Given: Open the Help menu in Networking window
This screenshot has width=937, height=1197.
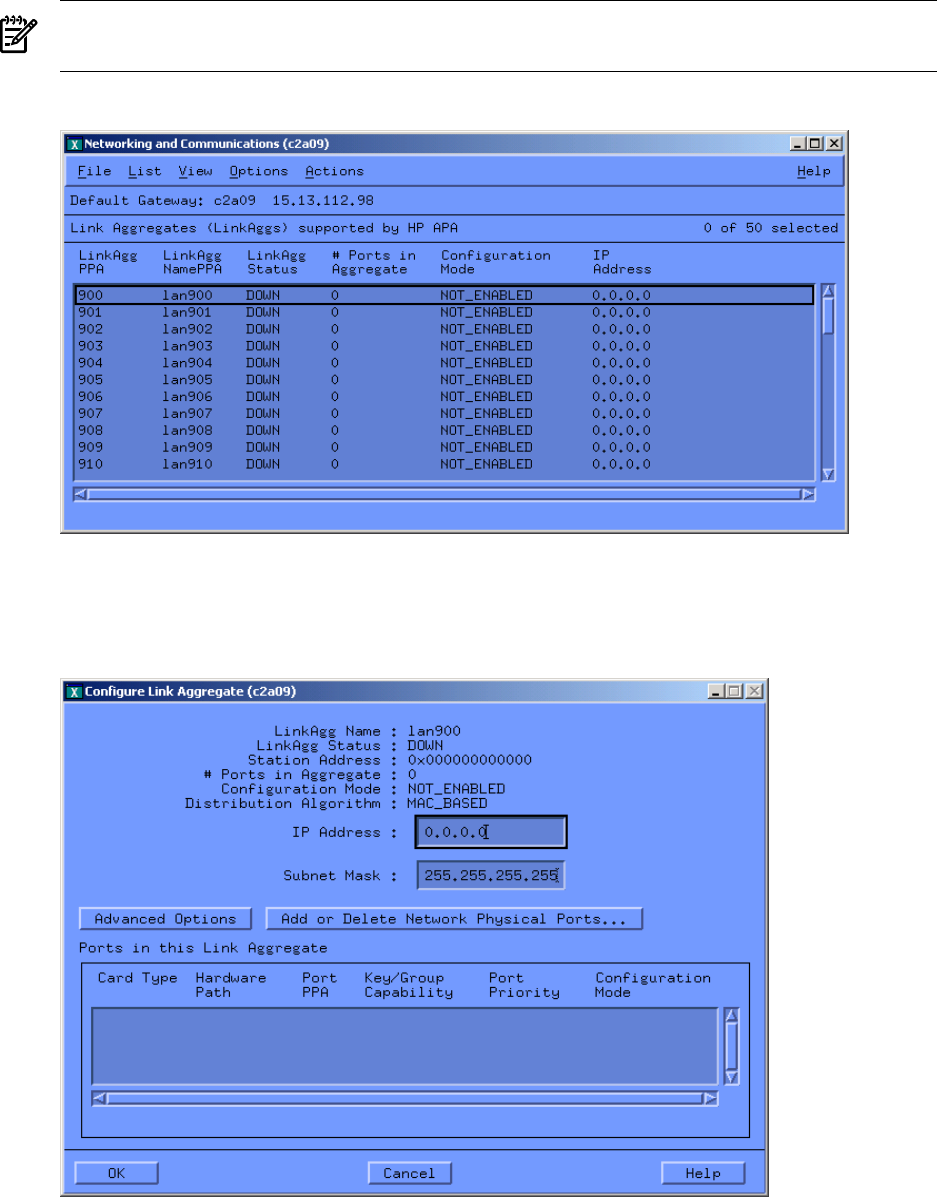Looking at the screenshot, I should pyautogui.click(x=813, y=171).
